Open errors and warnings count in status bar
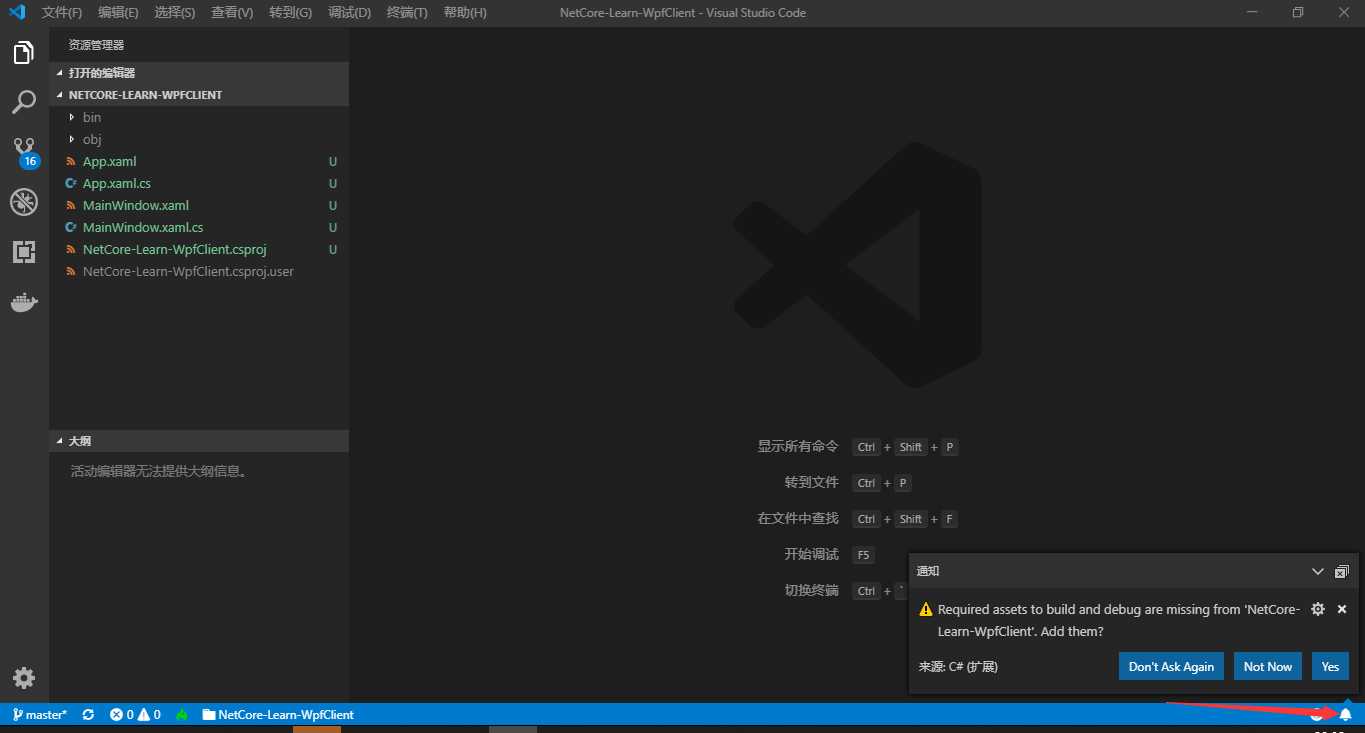 pyautogui.click(x=135, y=715)
